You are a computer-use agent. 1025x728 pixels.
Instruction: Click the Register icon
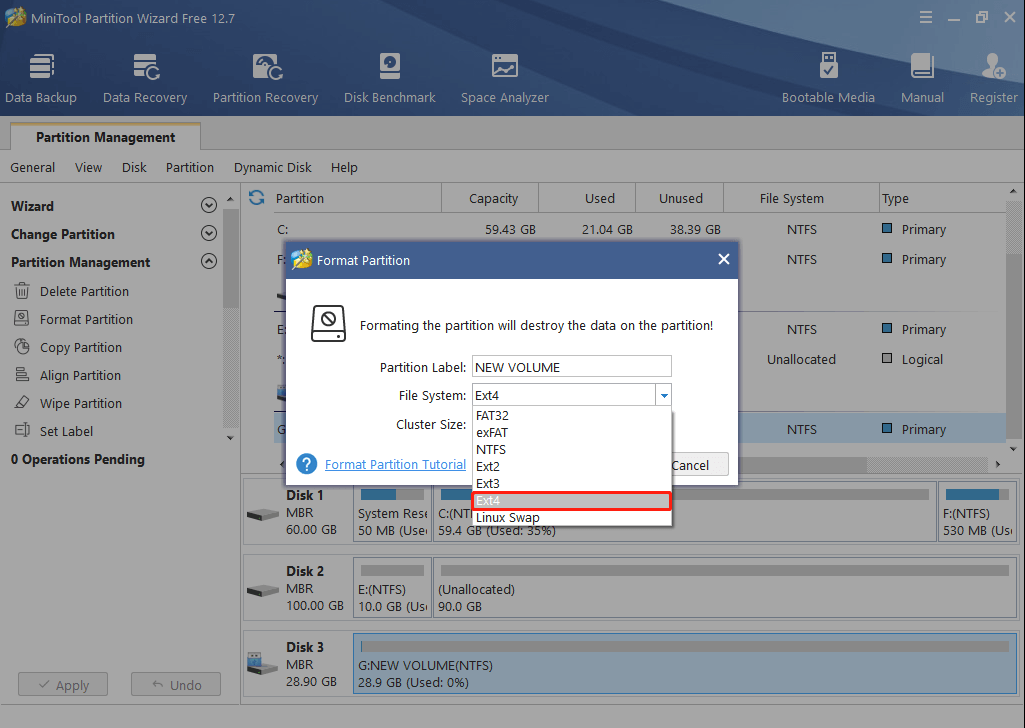coord(994,67)
